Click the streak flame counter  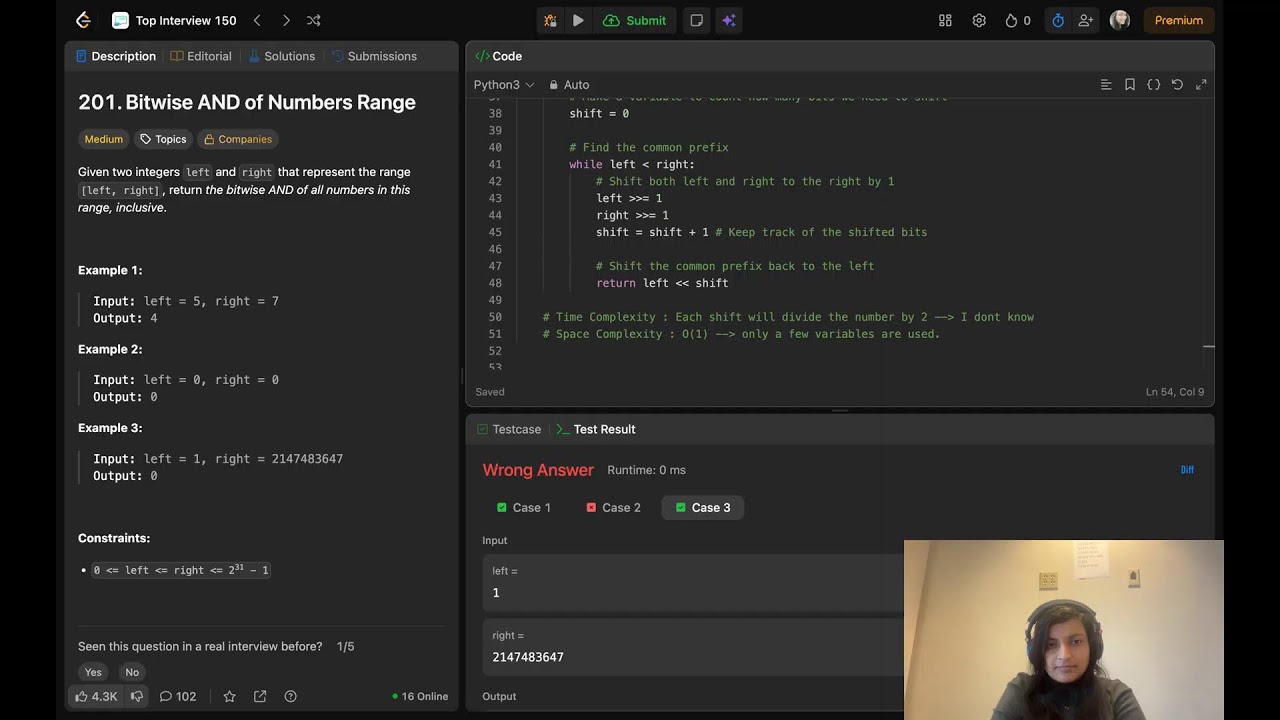(x=1017, y=20)
